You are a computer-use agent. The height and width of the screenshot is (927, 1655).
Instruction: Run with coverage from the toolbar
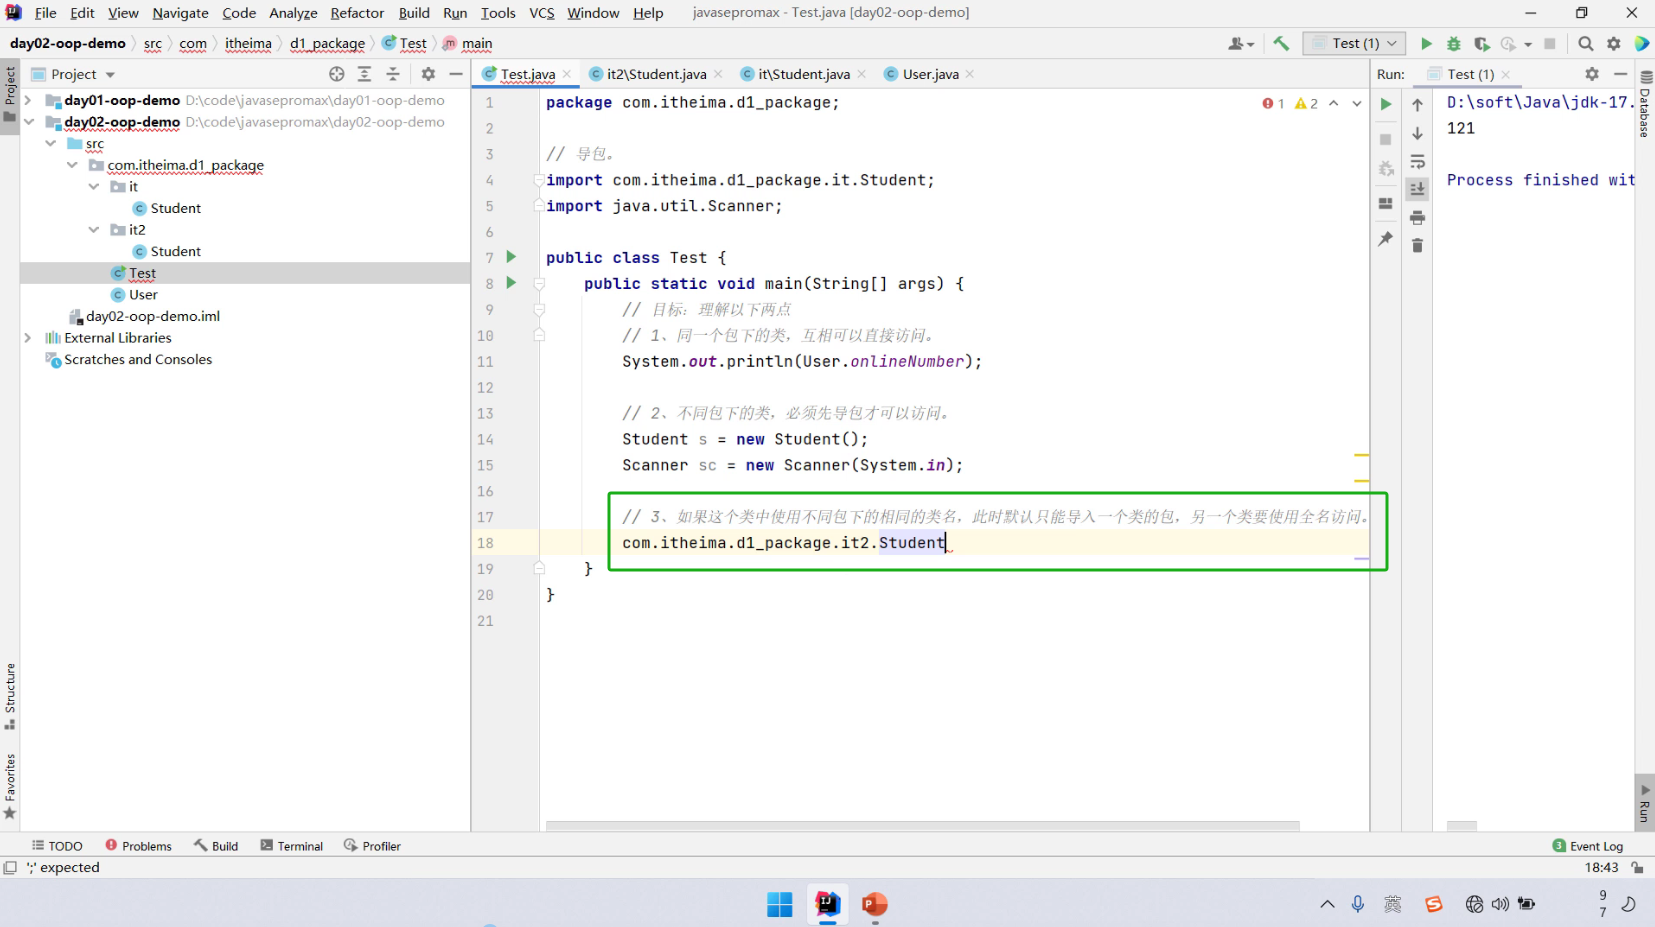coord(1482,44)
